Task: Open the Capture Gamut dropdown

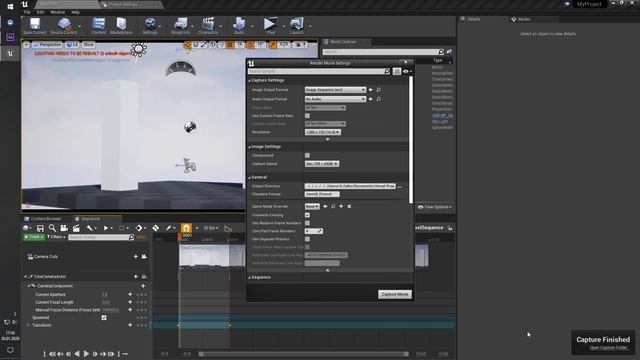Action: pyautogui.click(x=322, y=164)
